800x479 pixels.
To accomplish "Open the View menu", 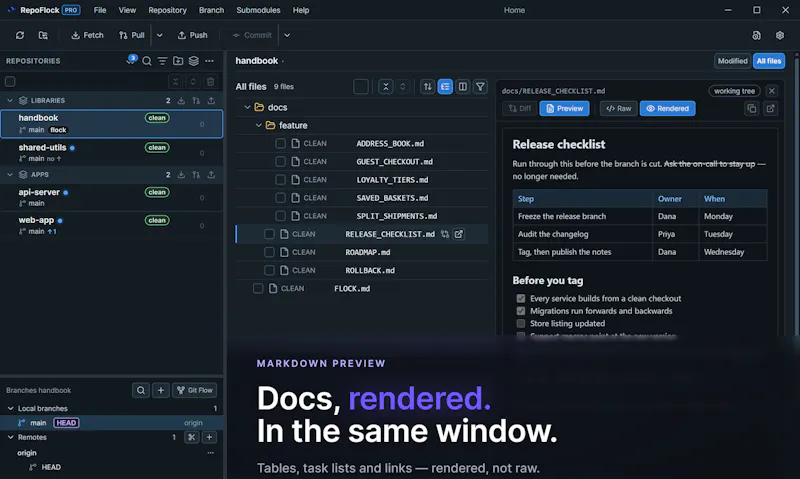I will pyautogui.click(x=127, y=10).
